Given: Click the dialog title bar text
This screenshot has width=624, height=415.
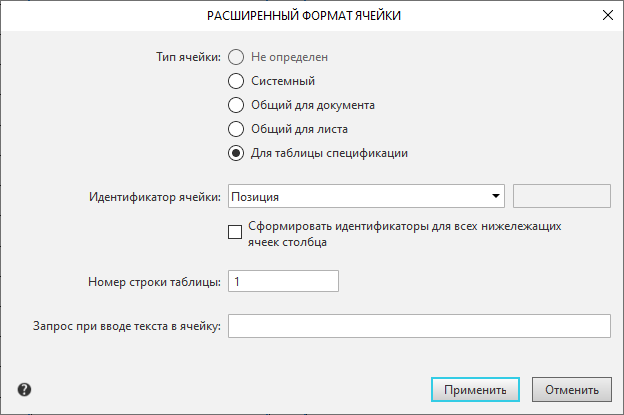Looking at the screenshot, I should pyautogui.click(x=311, y=16).
